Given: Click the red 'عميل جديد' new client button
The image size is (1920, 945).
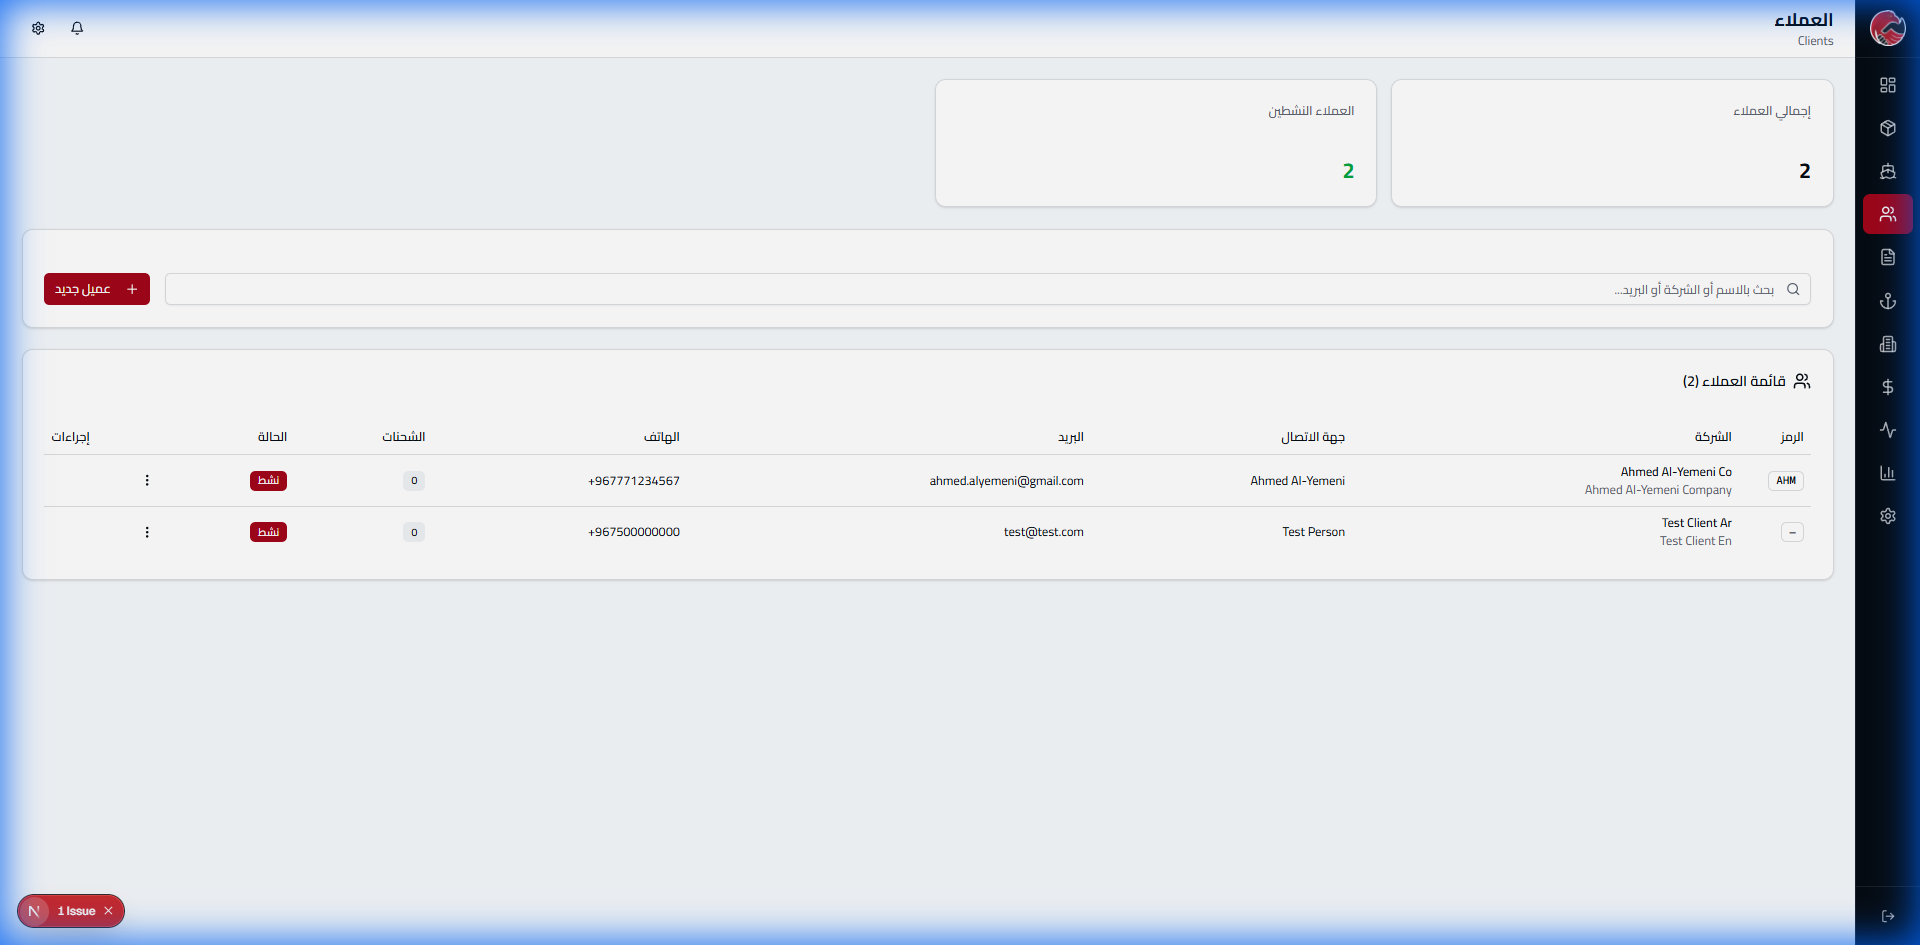Looking at the screenshot, I should coord(97,289).
